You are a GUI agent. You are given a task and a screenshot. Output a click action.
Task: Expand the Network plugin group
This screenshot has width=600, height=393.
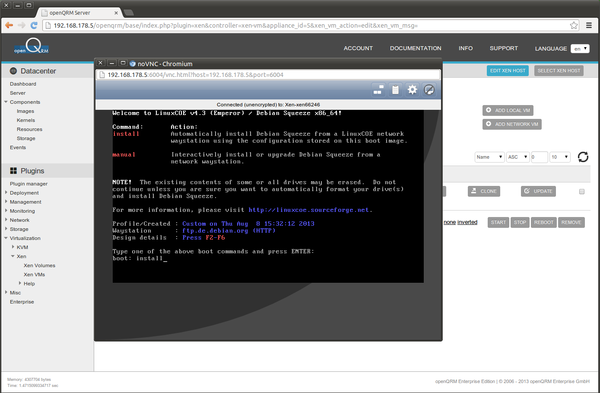(x=6, y=220)
